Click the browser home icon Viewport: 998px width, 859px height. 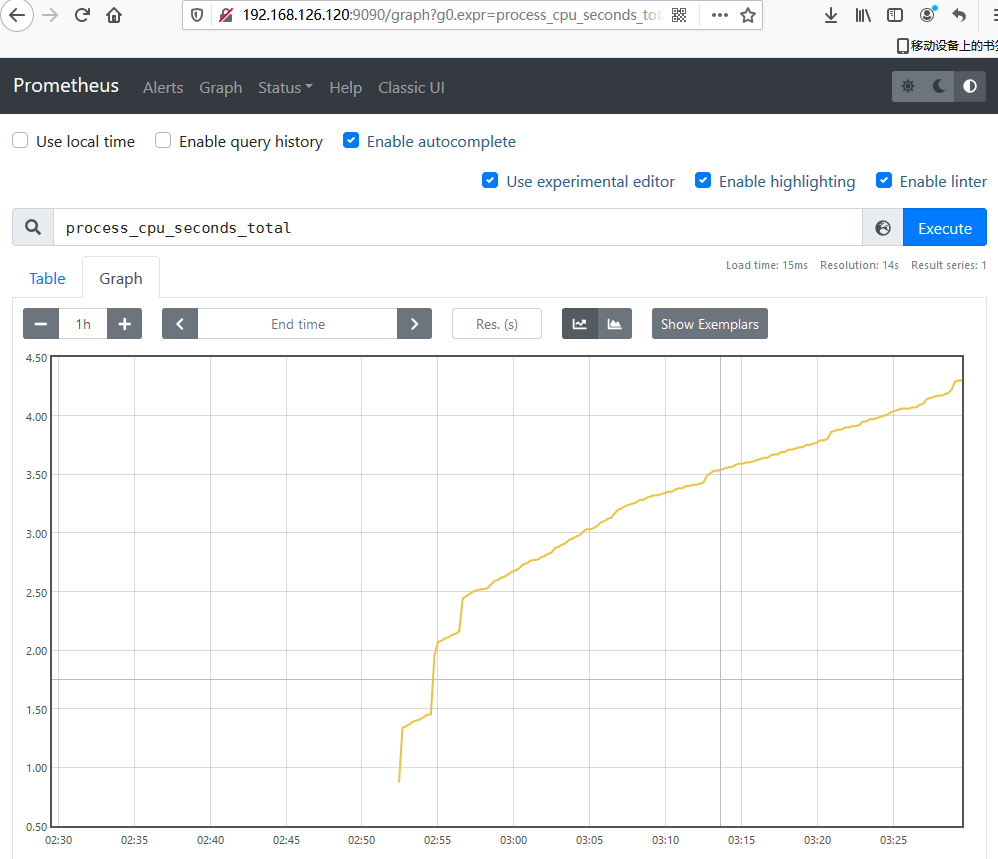113,15
